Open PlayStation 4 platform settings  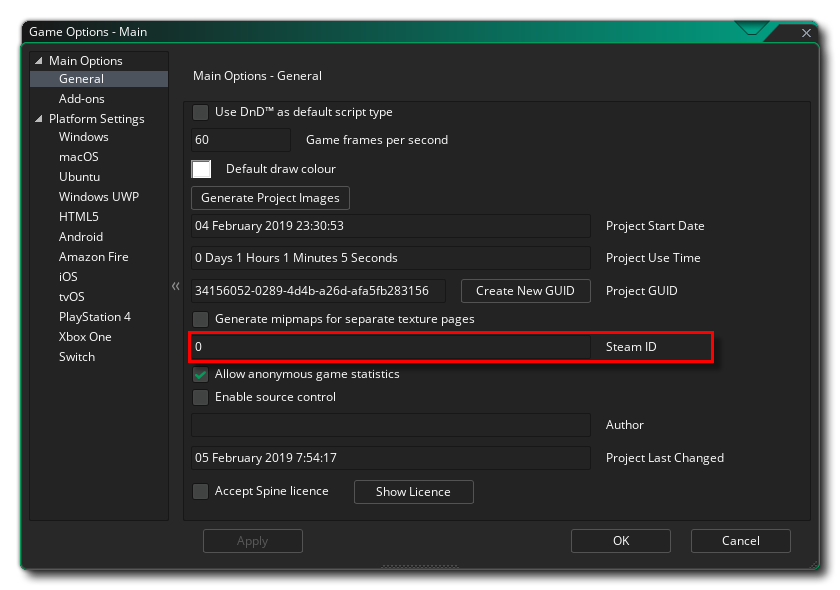pos(95,317)
